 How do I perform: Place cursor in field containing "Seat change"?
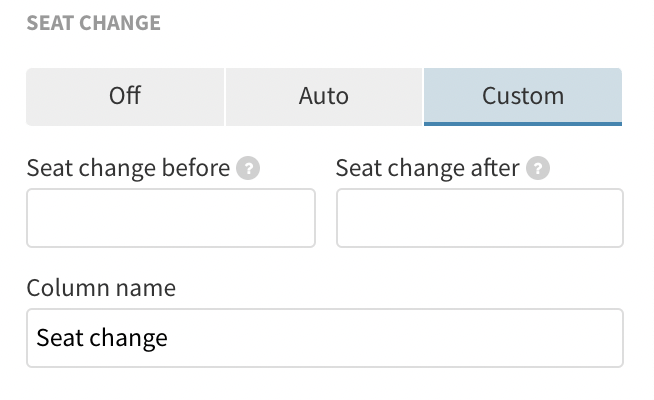[x=325, y=338]
